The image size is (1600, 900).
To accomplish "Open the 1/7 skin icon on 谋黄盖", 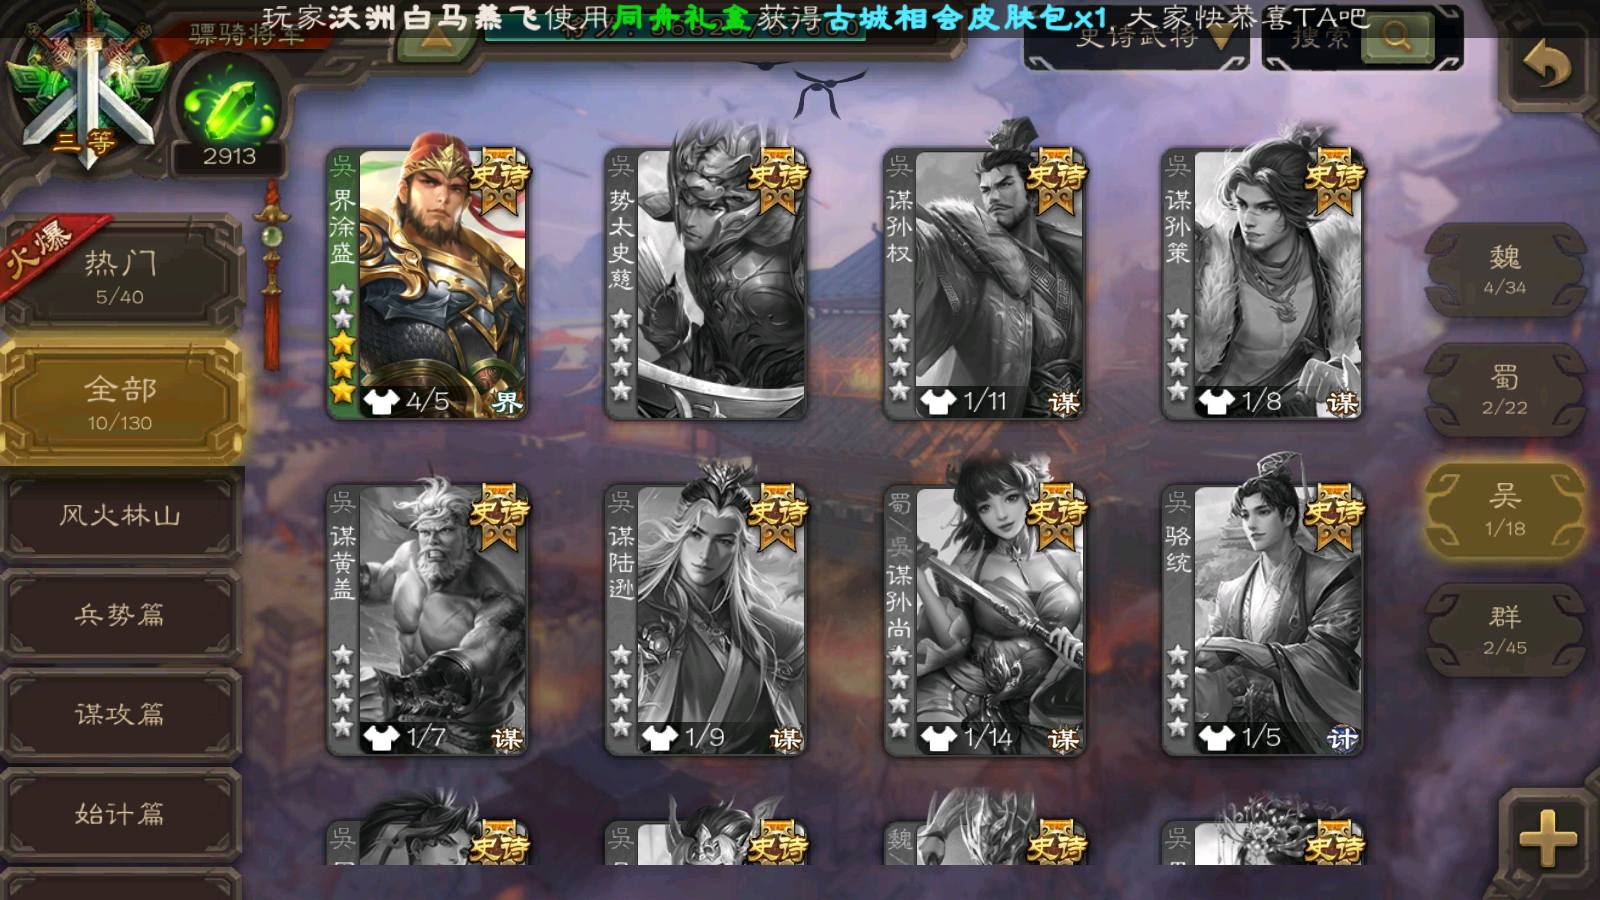I will pos(381,737).
